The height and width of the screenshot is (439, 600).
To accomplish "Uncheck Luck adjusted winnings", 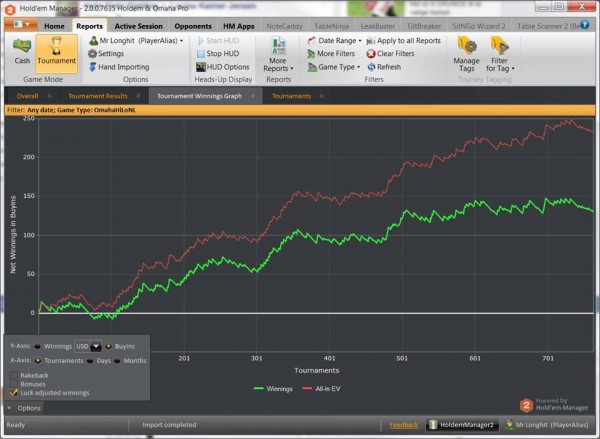I will 13,393.
